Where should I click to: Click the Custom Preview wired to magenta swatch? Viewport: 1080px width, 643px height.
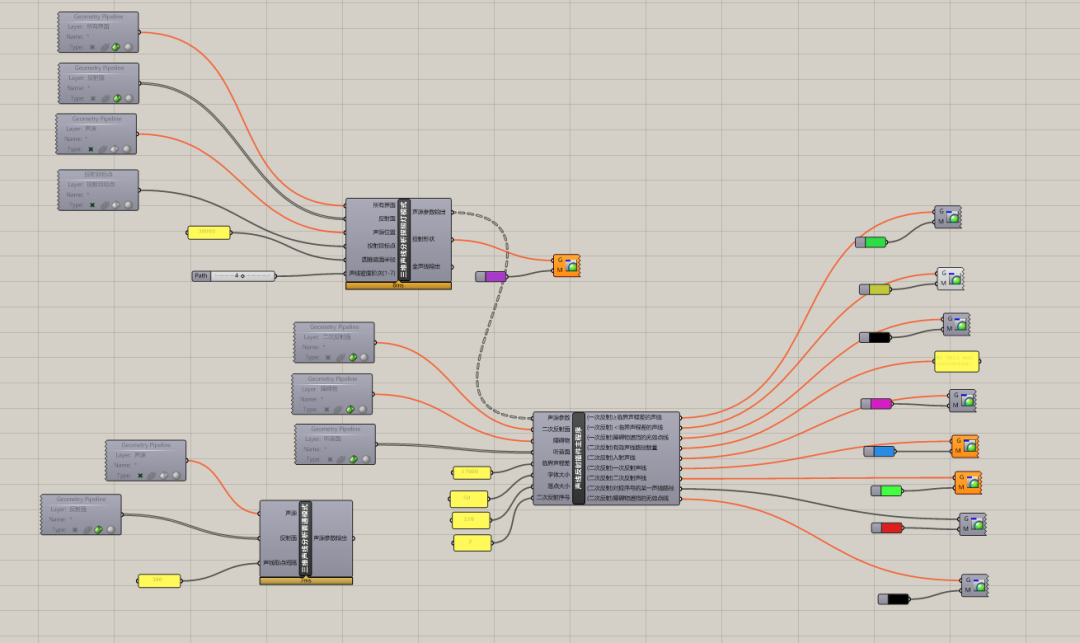click(962, 401)
